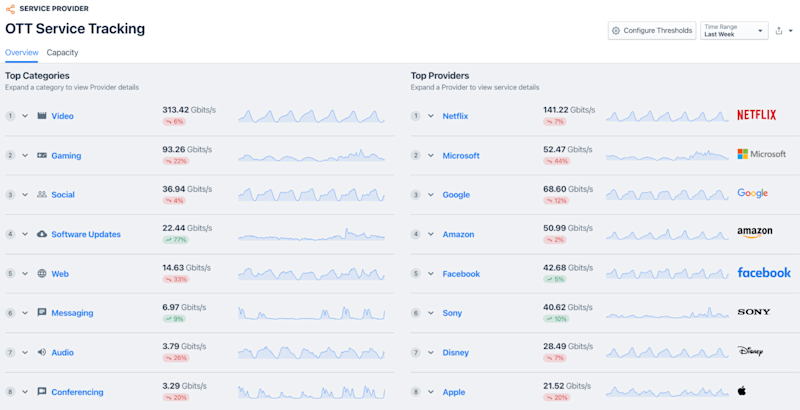The image size is (800, 410).
Task: Click the Software Updates cloud icon
Action: point(42,234)
